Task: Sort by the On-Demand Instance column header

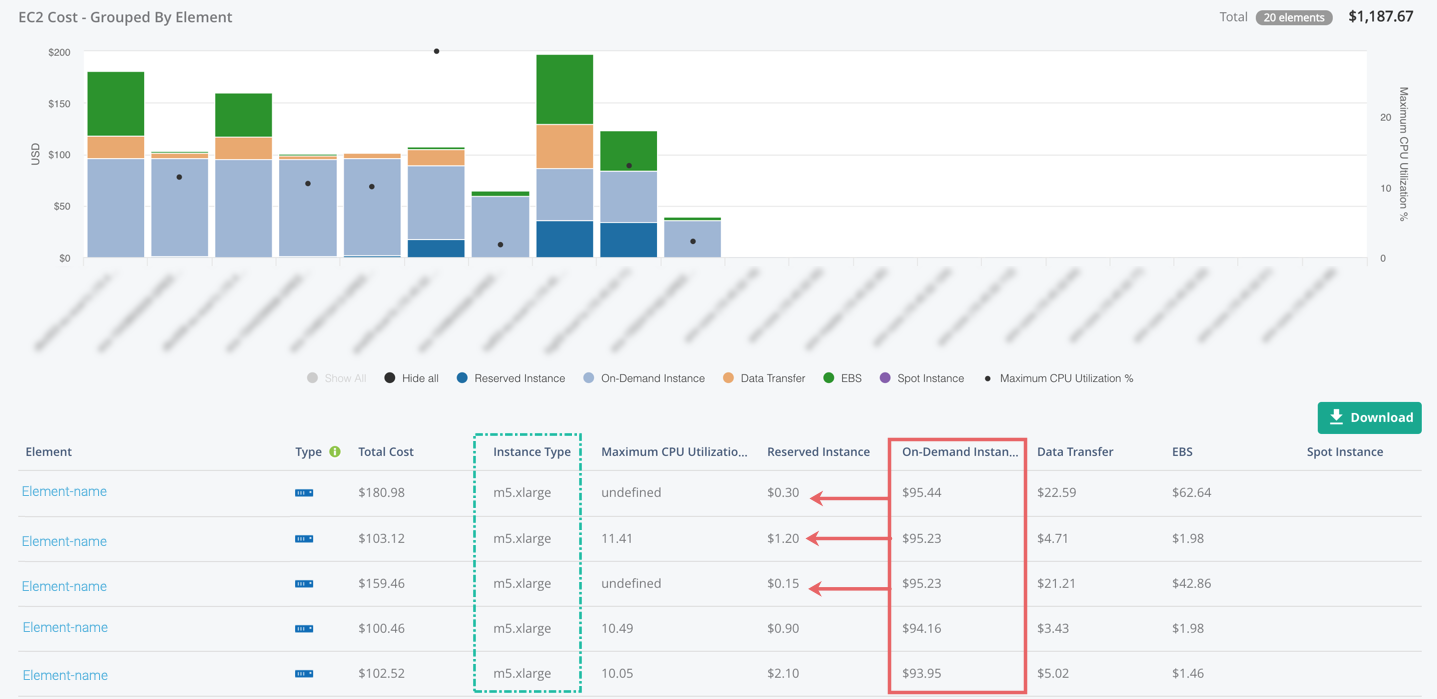Action: (960, 452)
